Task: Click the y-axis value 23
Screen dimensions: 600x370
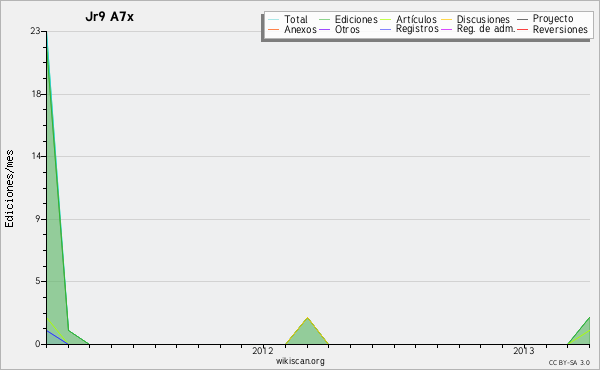Action: point(35,31)
